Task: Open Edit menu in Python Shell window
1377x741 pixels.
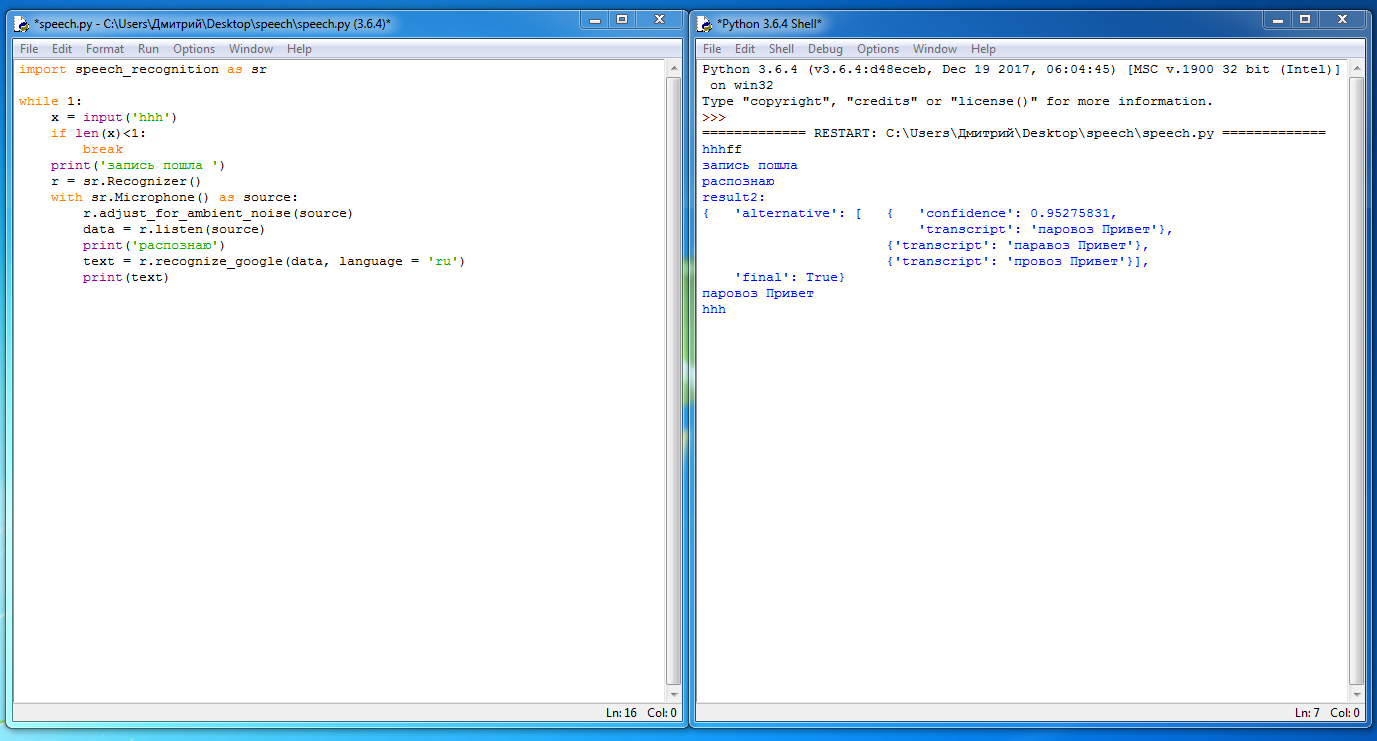Action: click(745, 48)
